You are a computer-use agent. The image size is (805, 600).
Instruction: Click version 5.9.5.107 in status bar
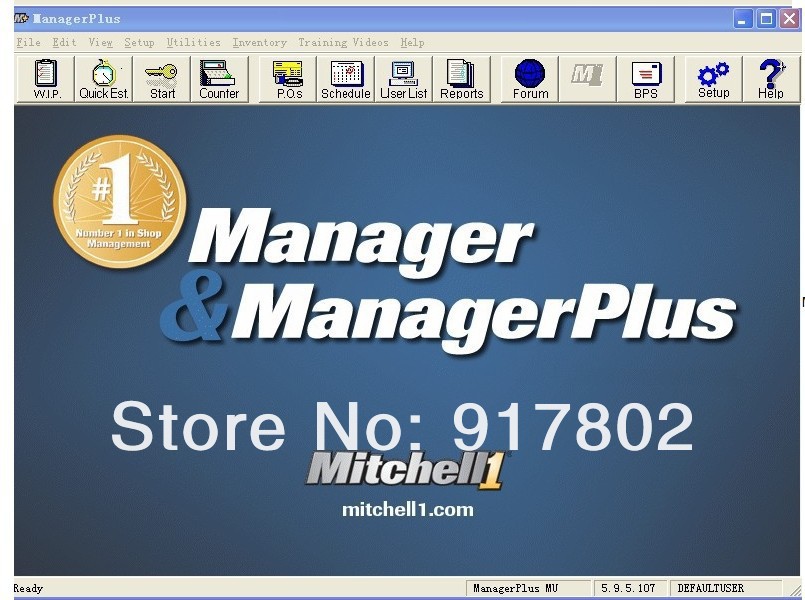pos(628,588)
